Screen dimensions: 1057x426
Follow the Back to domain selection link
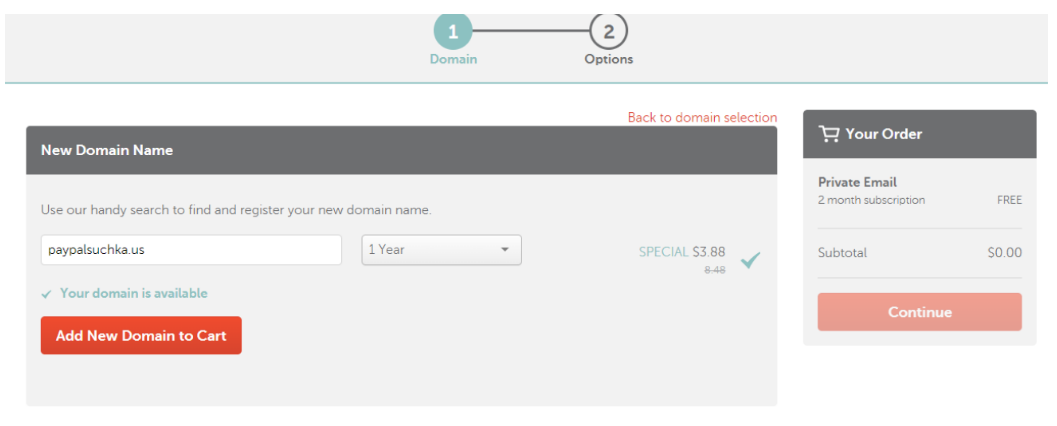pos(702,118)
